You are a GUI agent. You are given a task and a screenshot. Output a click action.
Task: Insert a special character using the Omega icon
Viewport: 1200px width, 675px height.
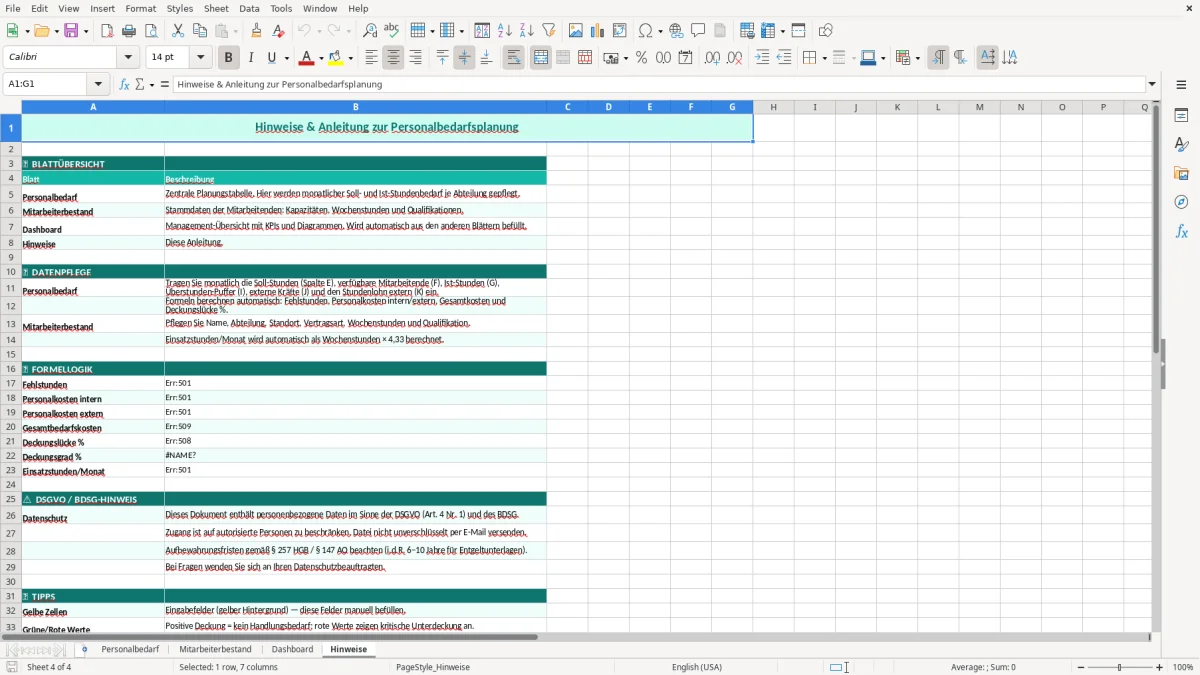pos(645,31)
